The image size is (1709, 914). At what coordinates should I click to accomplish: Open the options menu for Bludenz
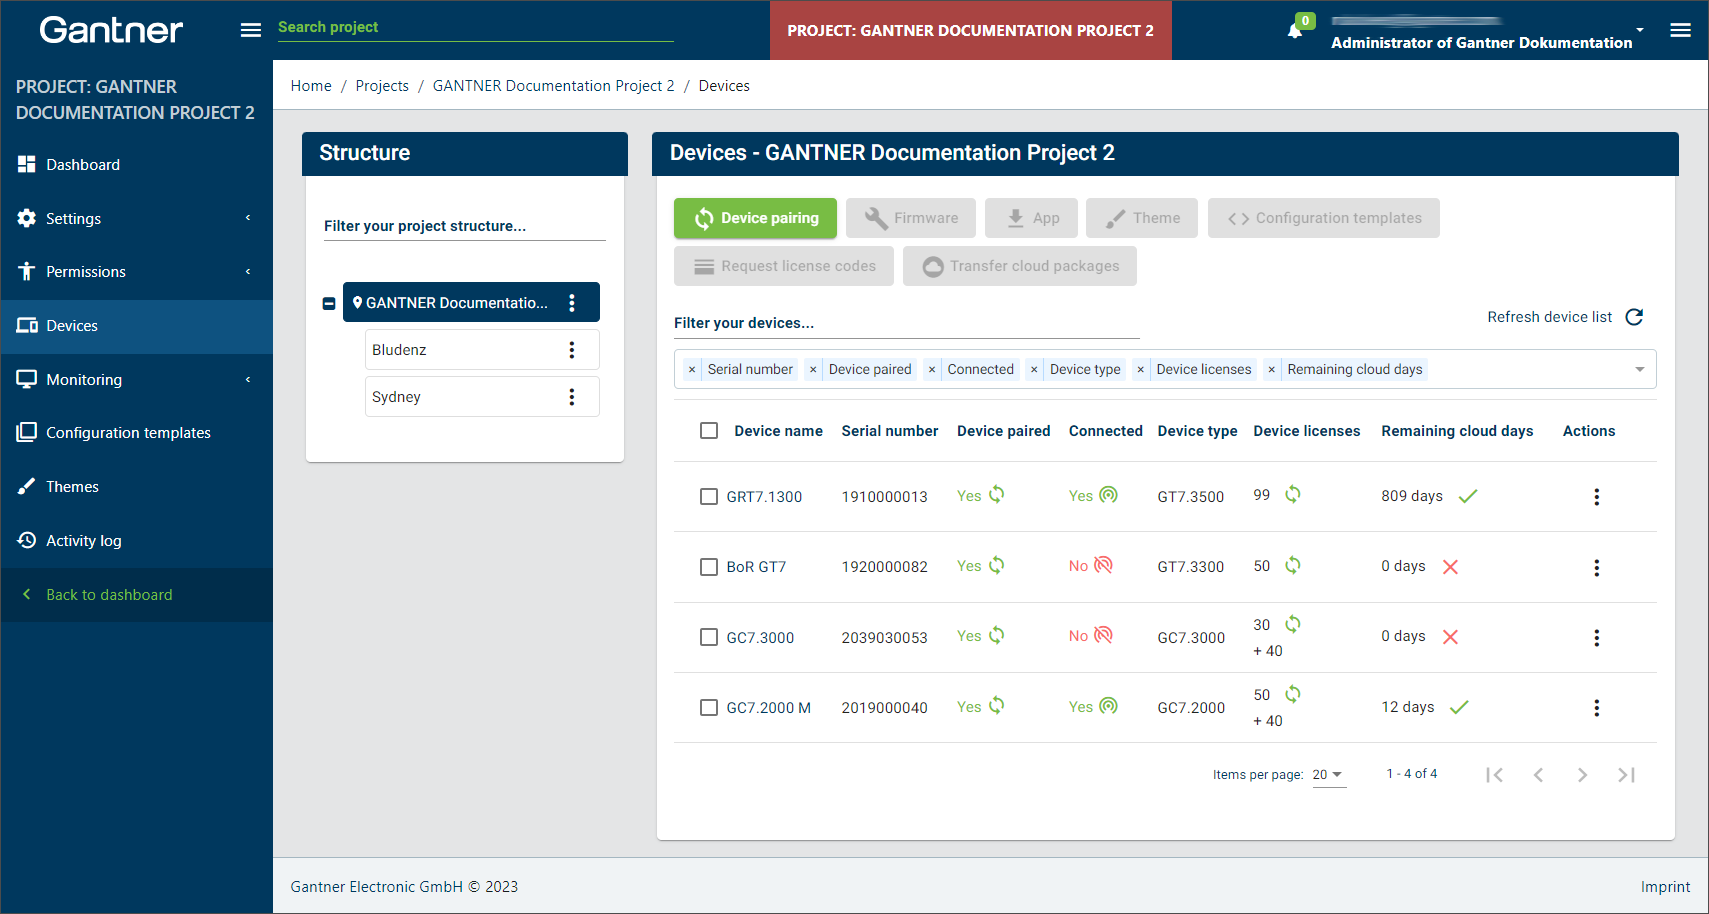click(x=572, y=350)
